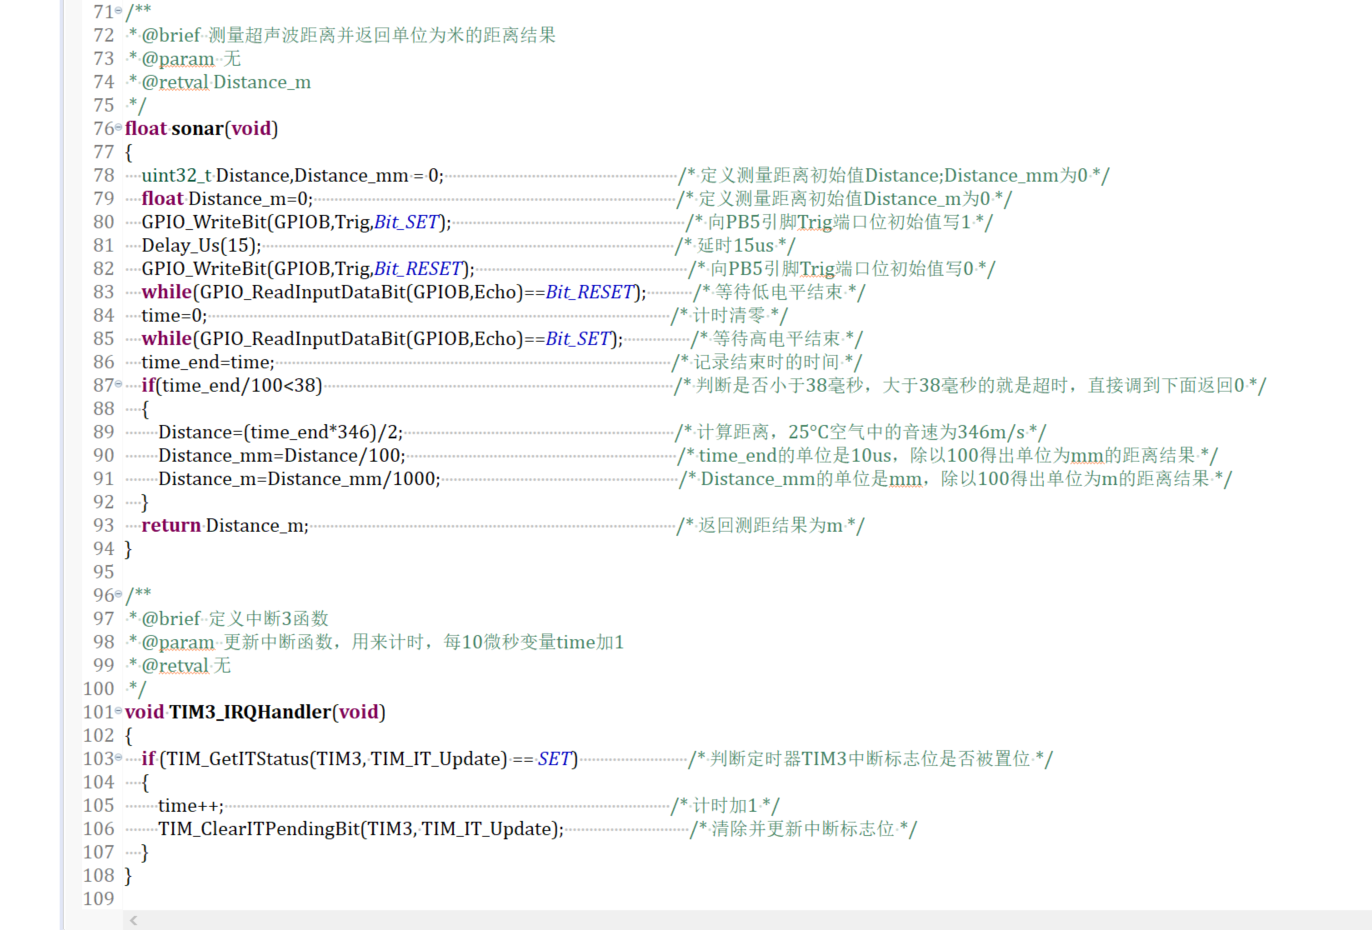Click Delay_Us(15) call on line 81

pos(201,246)
